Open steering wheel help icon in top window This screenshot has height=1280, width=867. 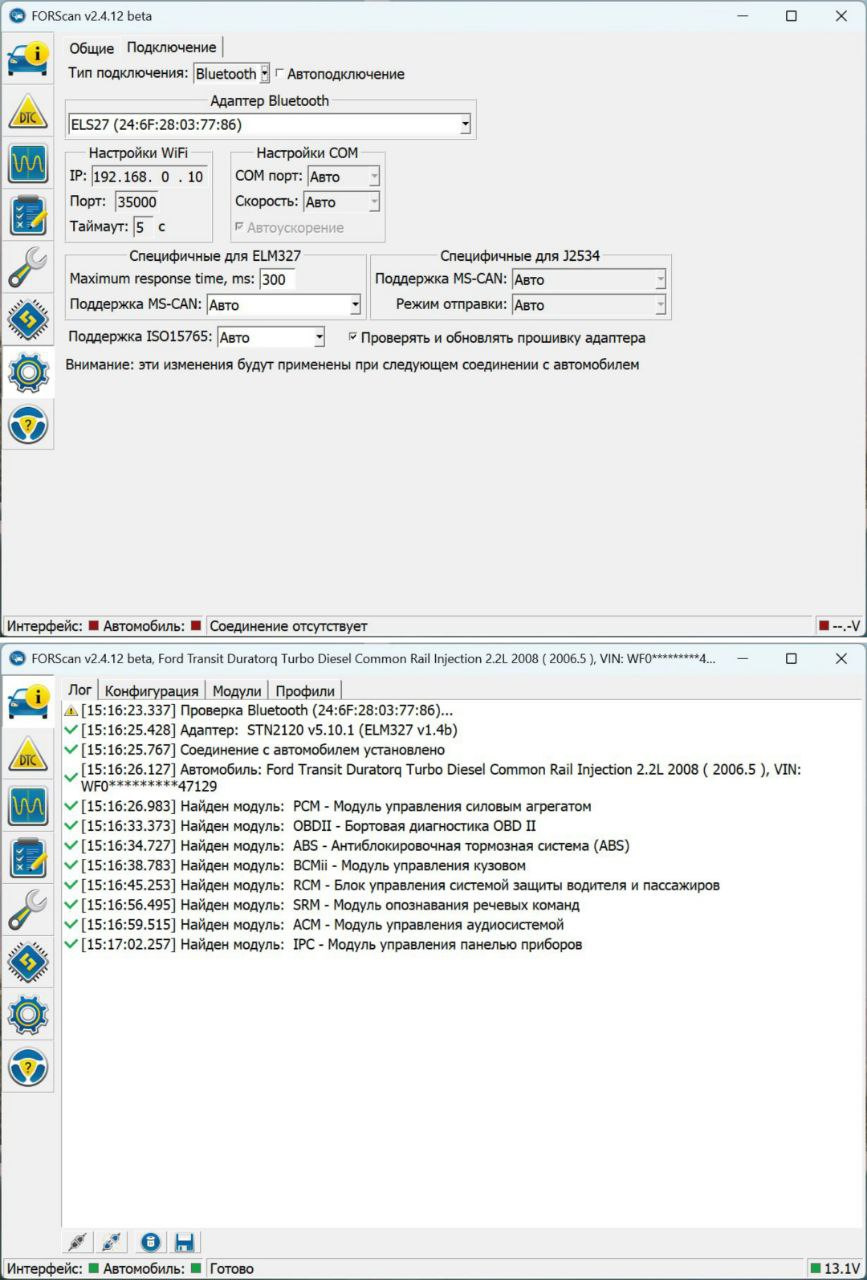click(x=28, y=424)
